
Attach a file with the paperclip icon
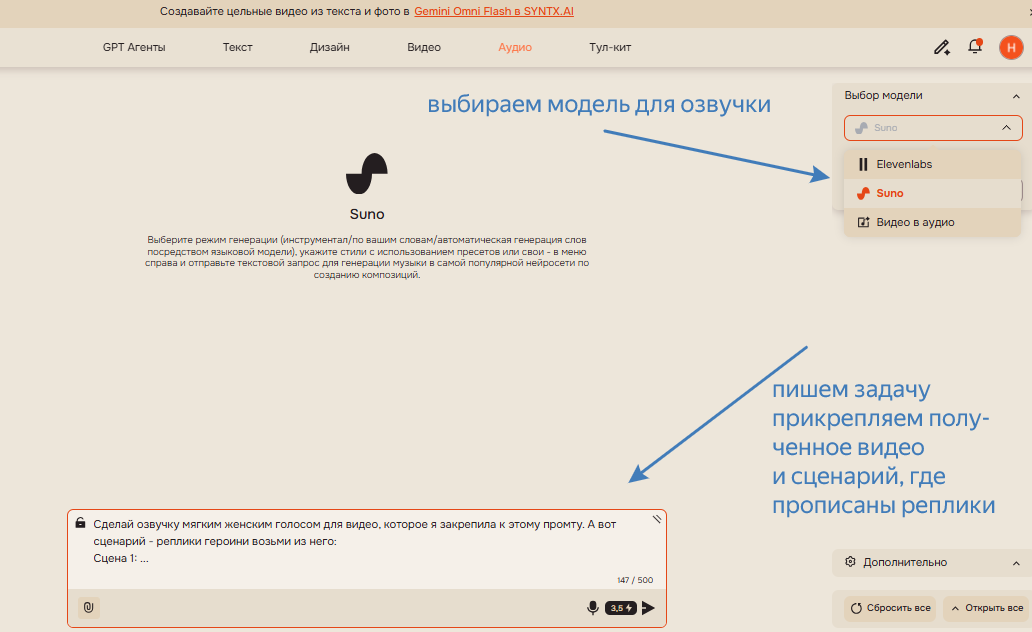(x=89, y=608)
